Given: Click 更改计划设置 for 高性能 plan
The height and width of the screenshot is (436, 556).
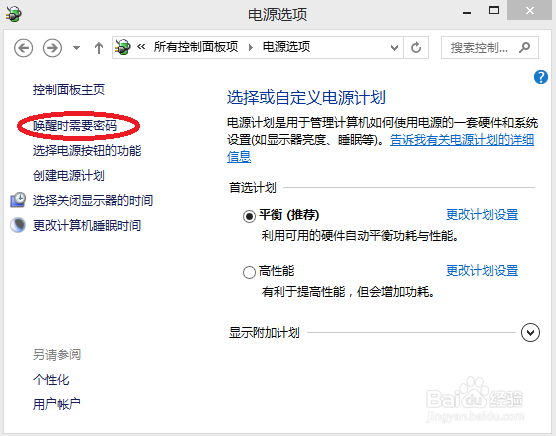Looking at the screenshot, I should coord(482,270).
